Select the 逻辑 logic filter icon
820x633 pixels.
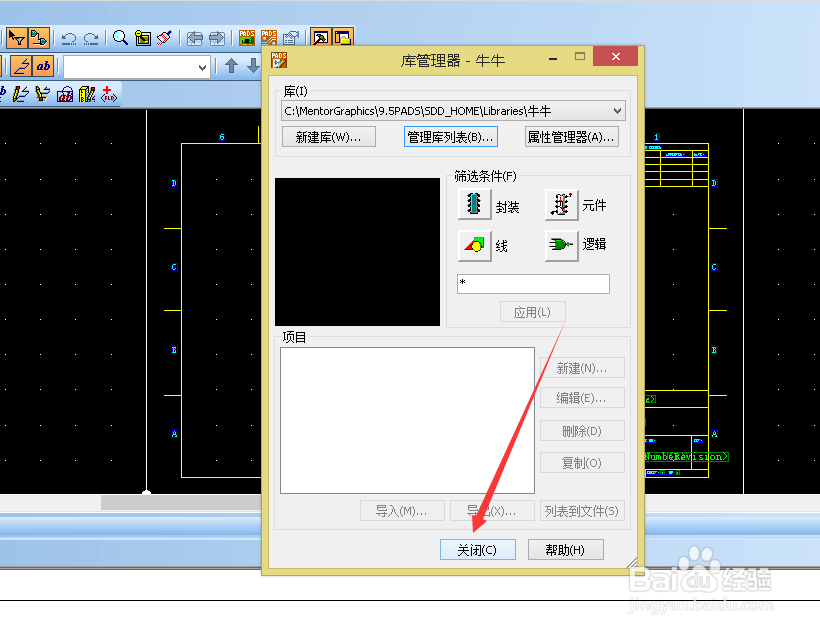pos(562,245)
